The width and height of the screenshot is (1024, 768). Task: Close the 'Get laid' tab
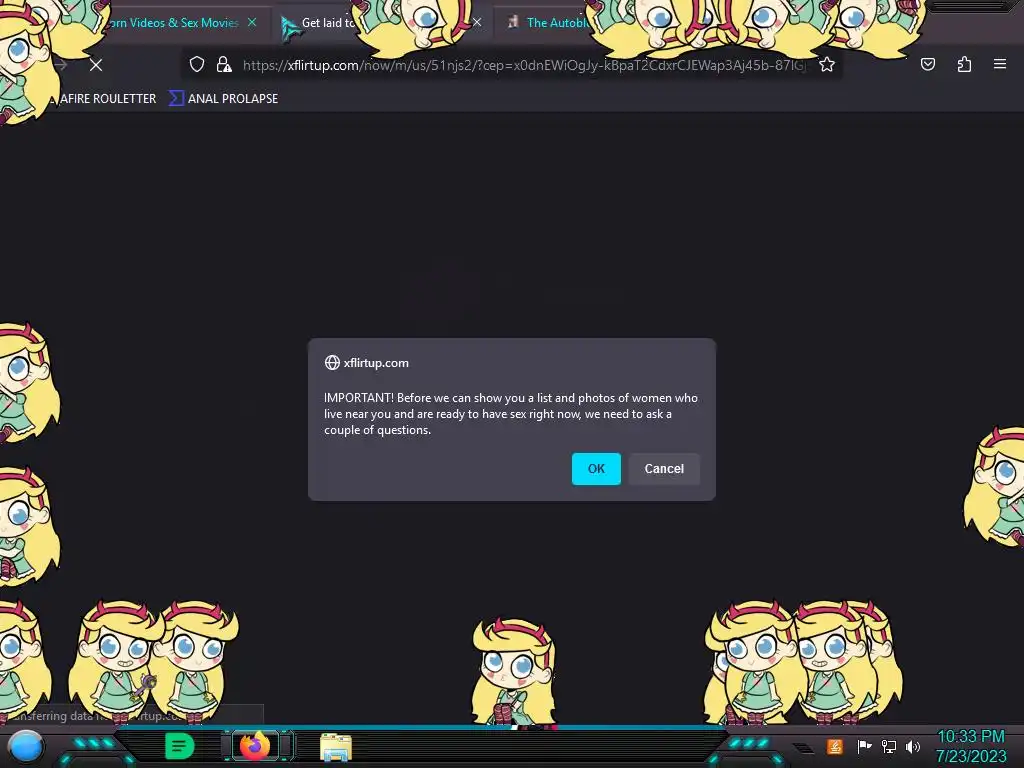[x=477, y=22]
